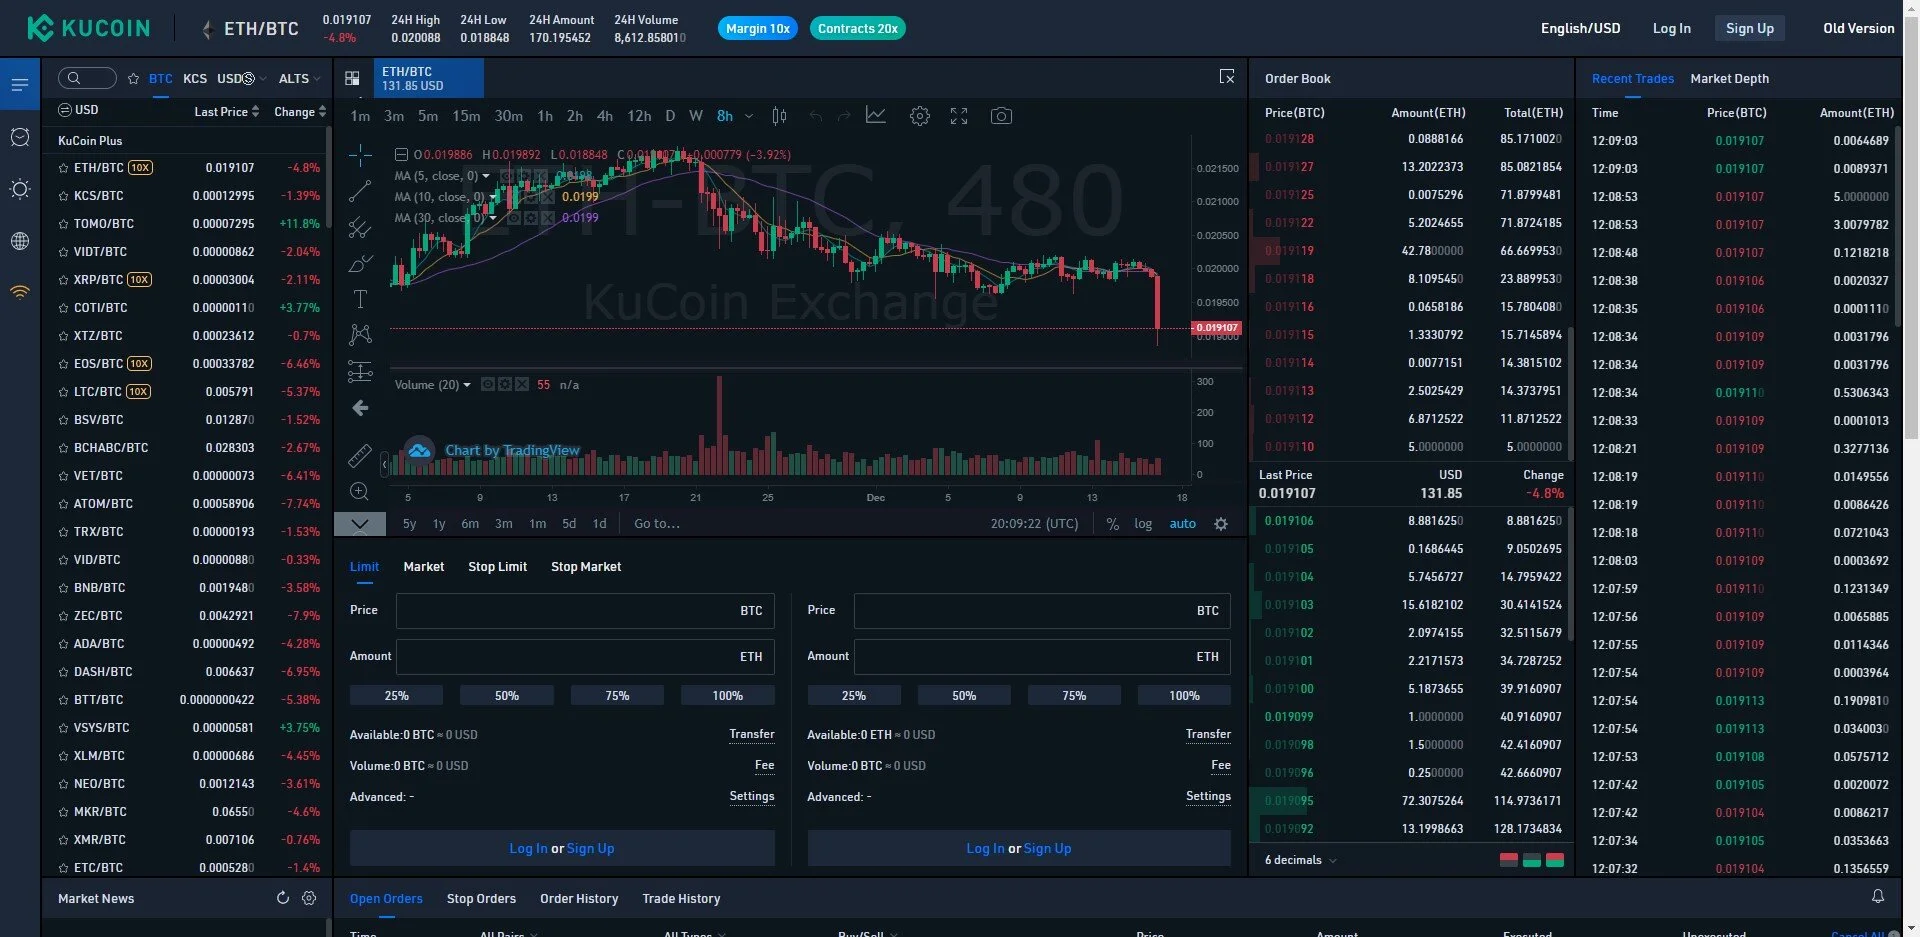Take a chart snapshot with camera icon
This screenshot has height=937, width=1920.
point(1001,116)
